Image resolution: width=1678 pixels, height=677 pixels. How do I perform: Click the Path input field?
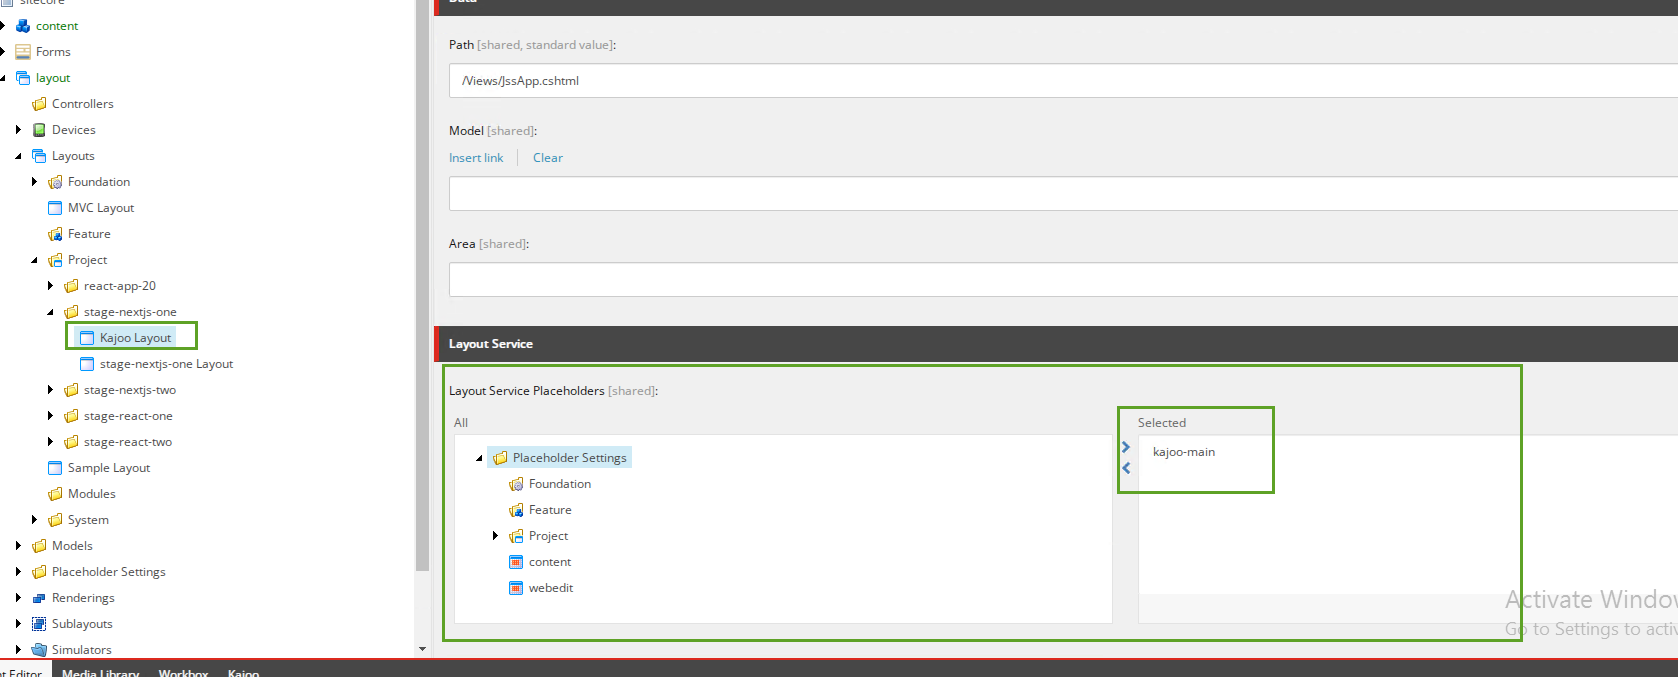coord(1063,81)
